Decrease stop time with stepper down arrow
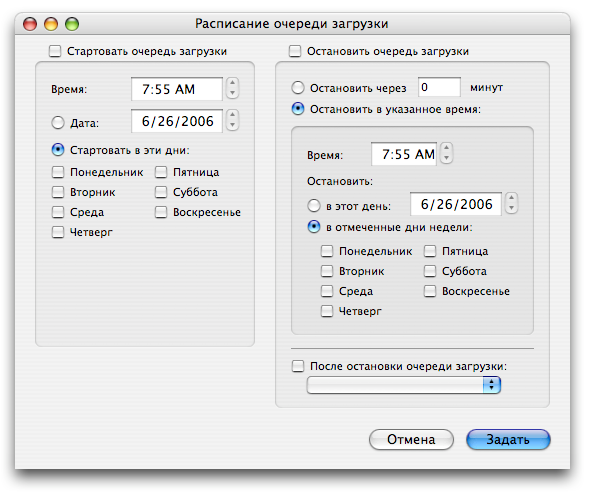Image resolution: width=590 pixels, height=492 pixels. (x=447, y=158)
